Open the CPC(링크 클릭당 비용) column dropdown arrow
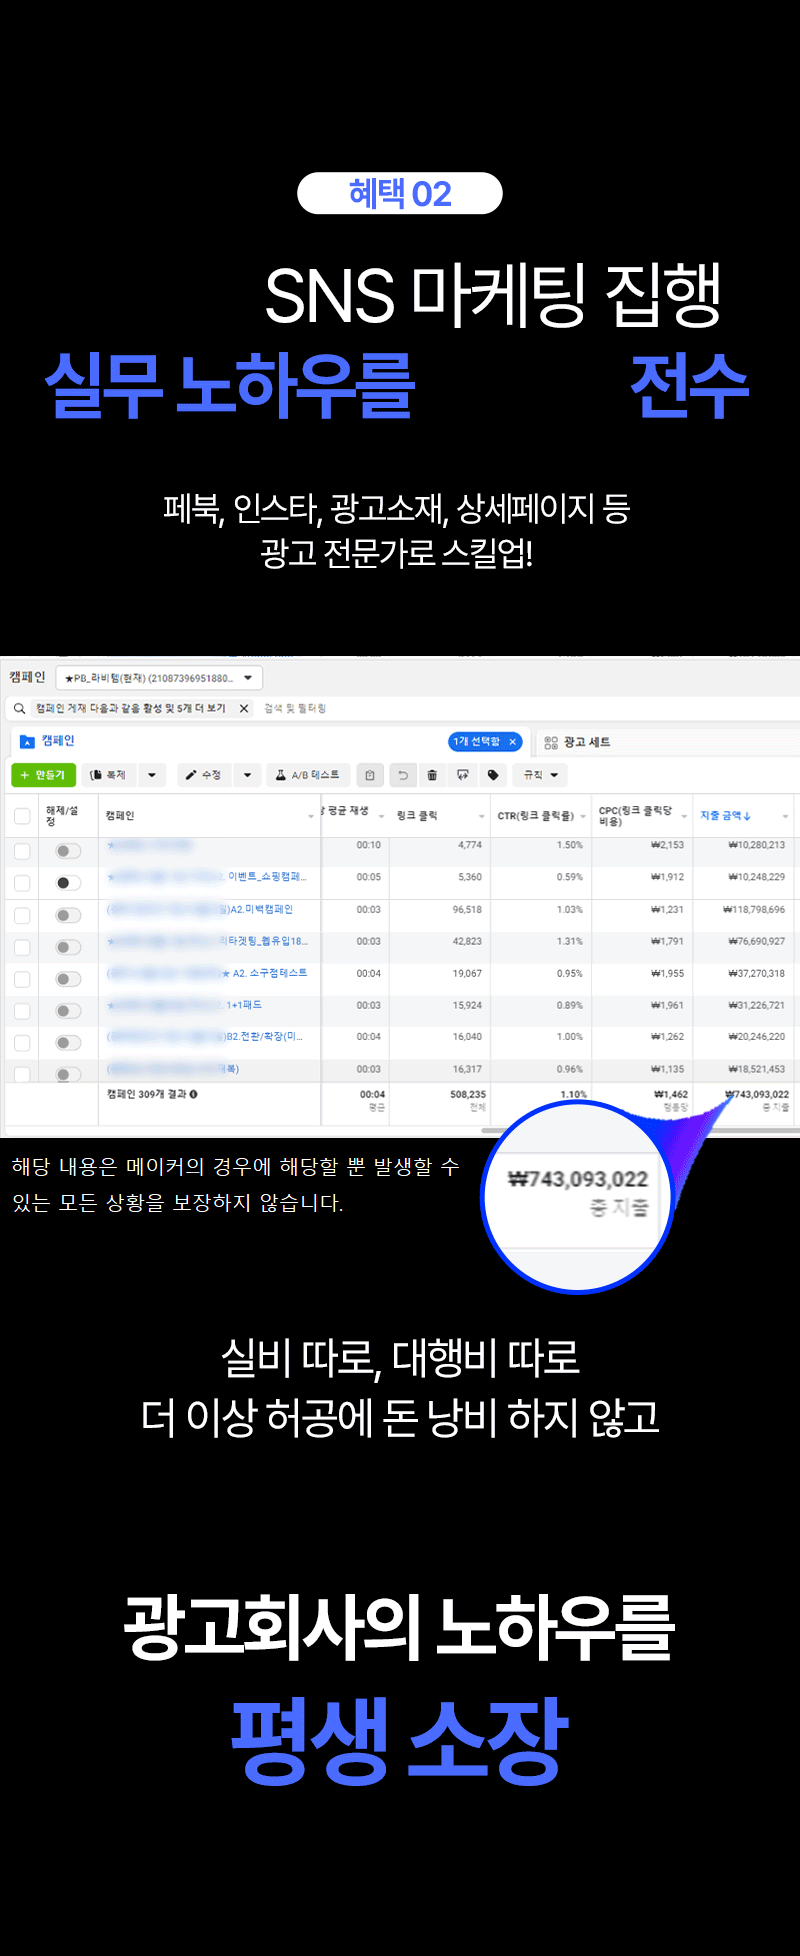 tap(684, 817)
